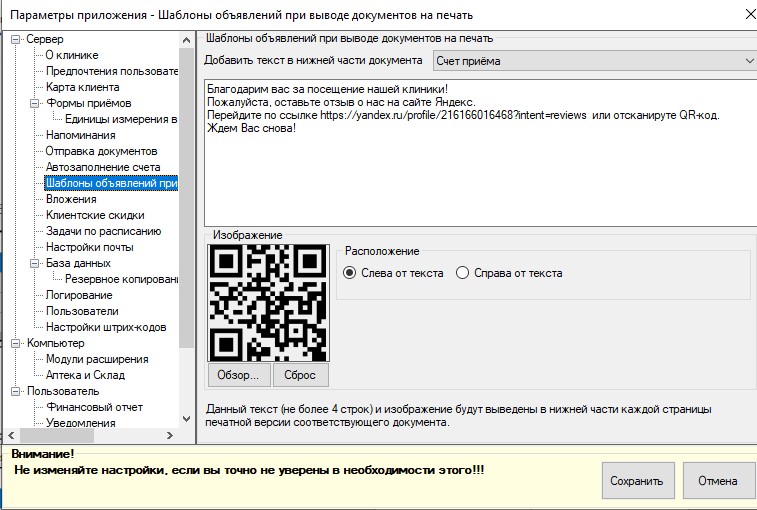Open the Счет приёма document dropdown
The height and width of the screenshot is (510, 757).
pos(595,61)
